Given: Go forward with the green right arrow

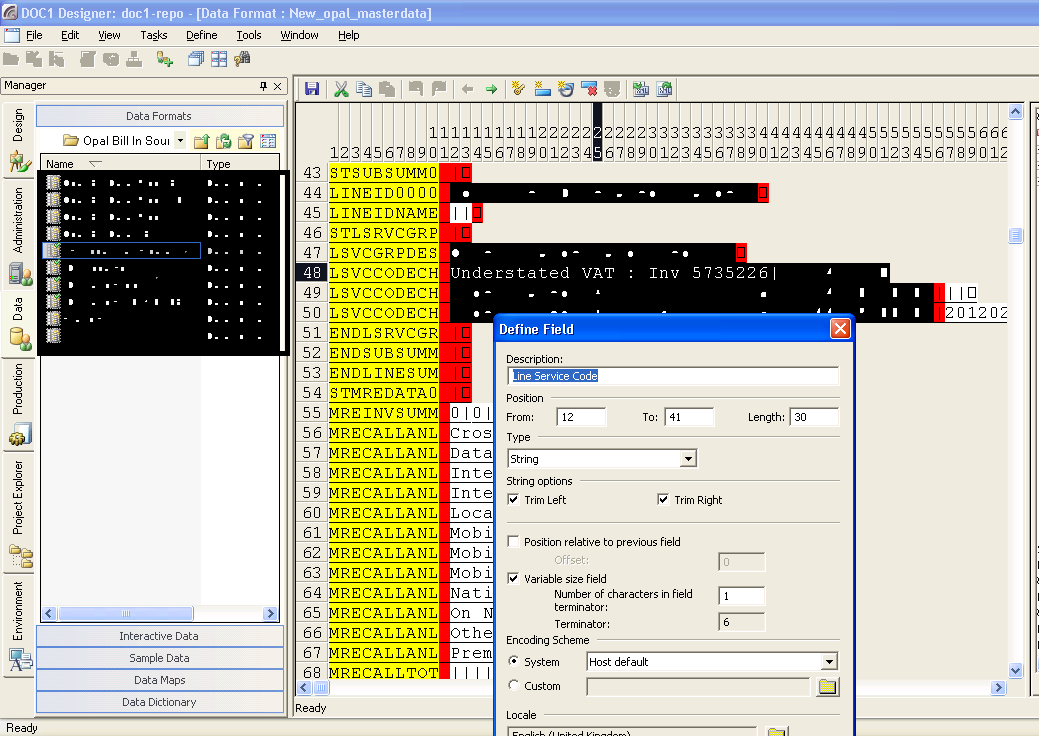Looking at the screenshot, I should [491, 89].
